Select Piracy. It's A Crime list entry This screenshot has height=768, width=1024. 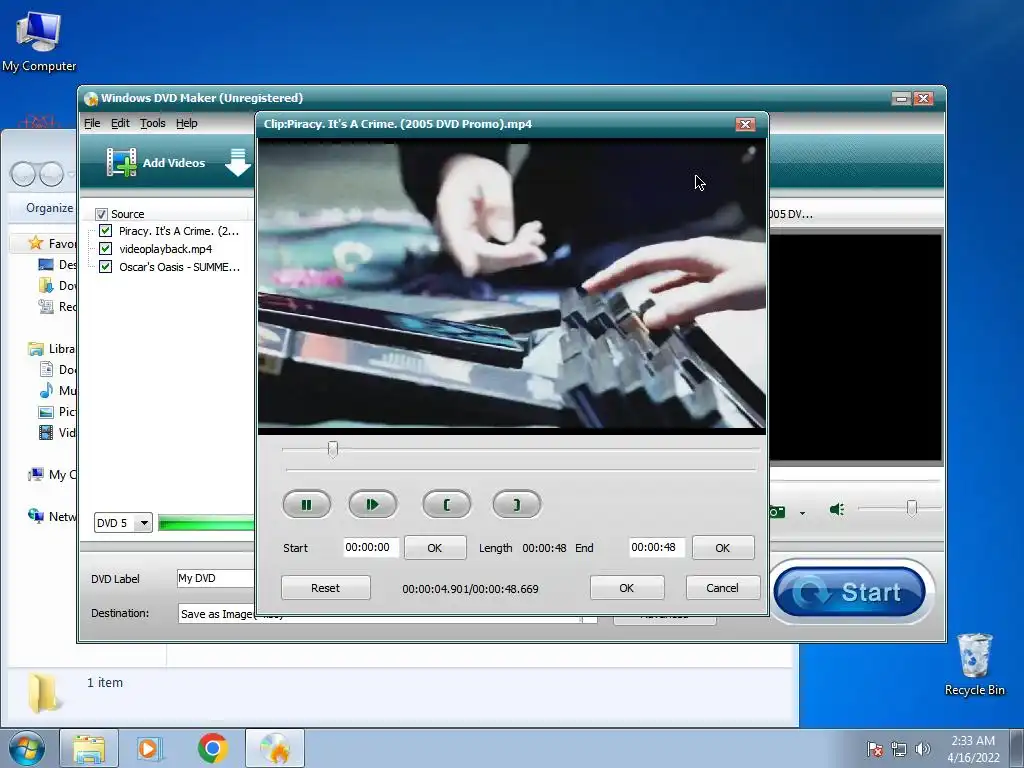pos(179,231)
